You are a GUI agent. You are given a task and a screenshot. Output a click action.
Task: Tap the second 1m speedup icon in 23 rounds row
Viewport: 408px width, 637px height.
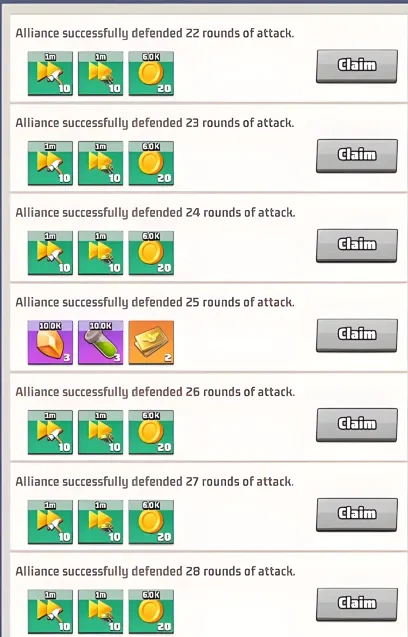[x=101, y=163]
